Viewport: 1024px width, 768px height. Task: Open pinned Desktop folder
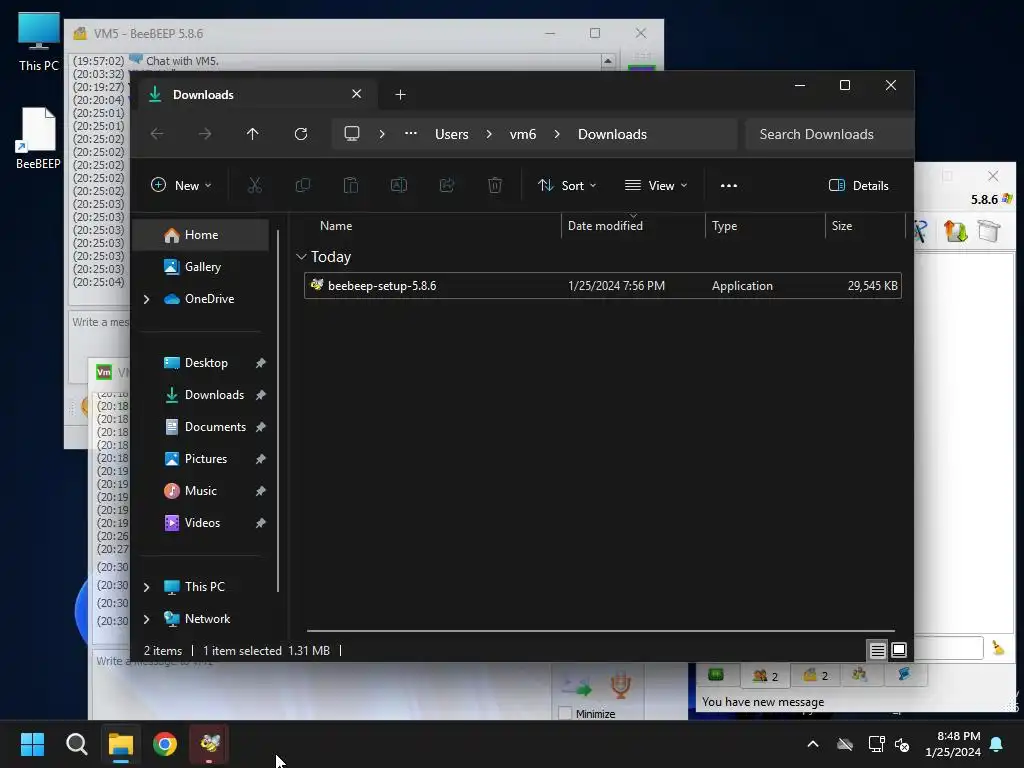[x=206, y=362]
